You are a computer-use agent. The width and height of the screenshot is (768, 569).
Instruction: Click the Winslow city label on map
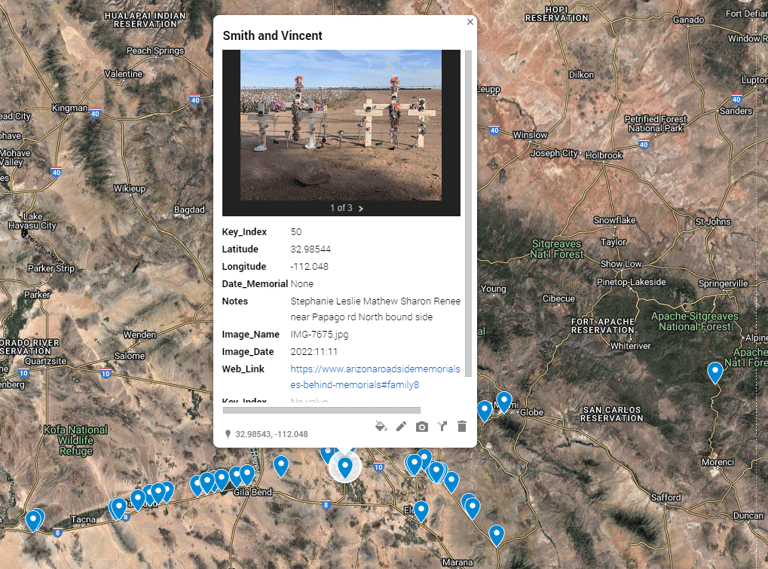530,135
